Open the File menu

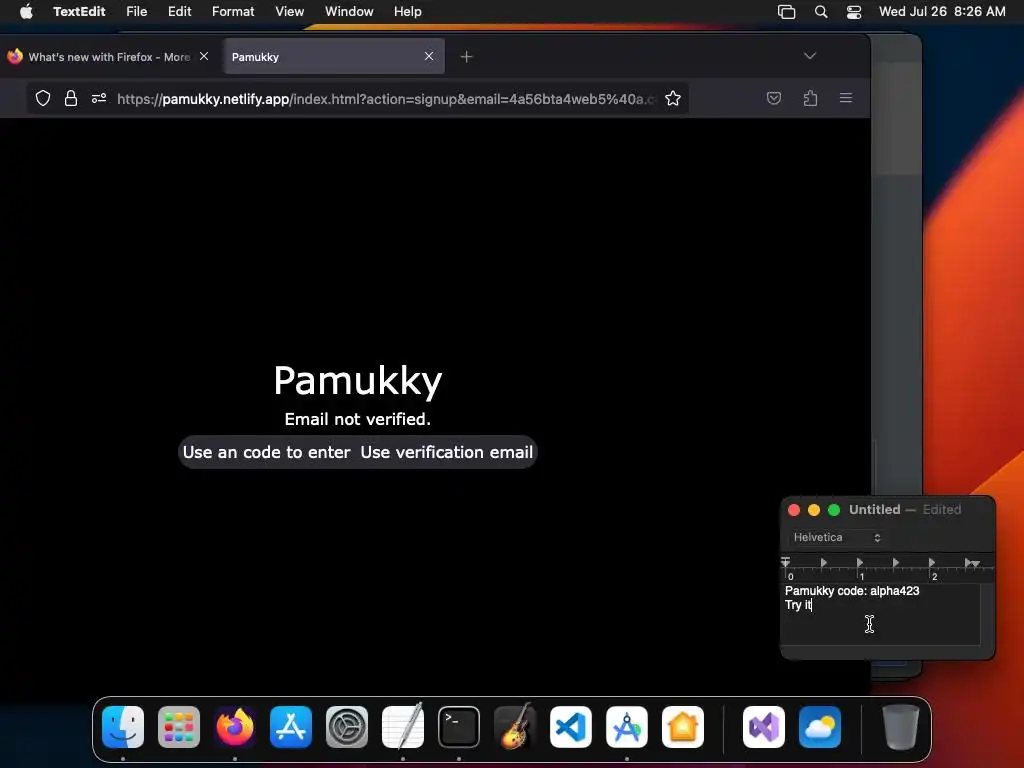(136, 12)
